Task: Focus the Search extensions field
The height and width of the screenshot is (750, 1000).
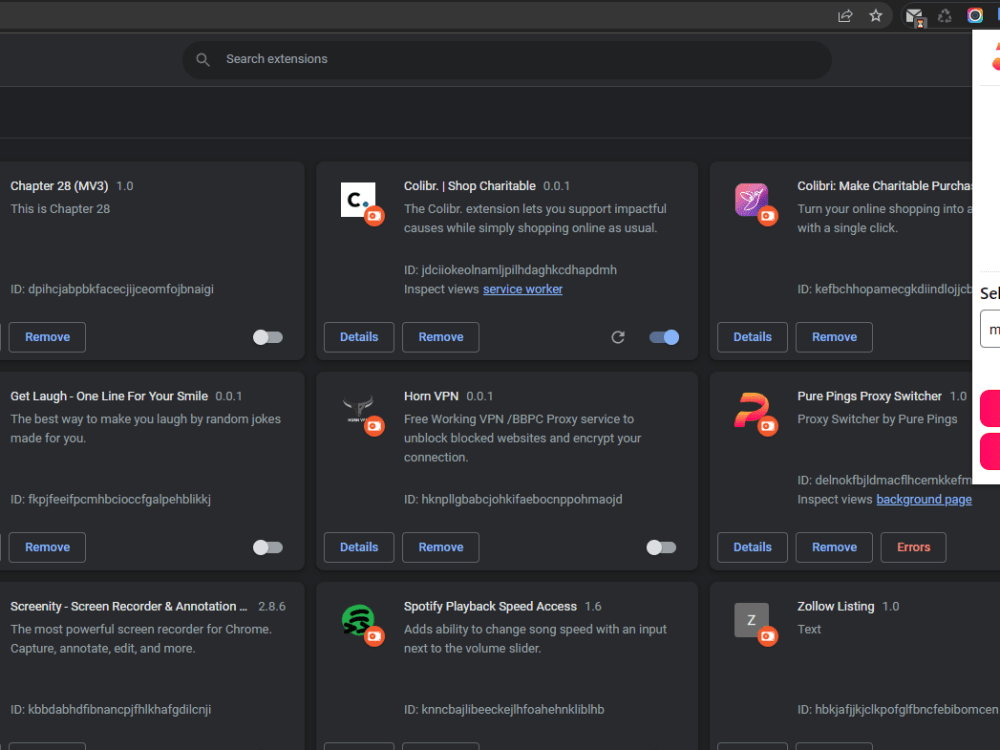Action: click(507, 60)
